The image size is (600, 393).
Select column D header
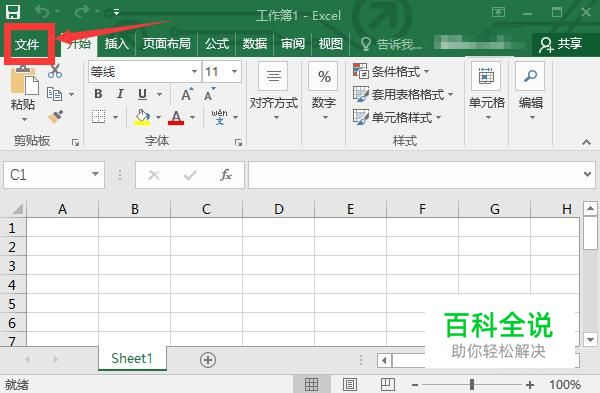click(279, 209)
